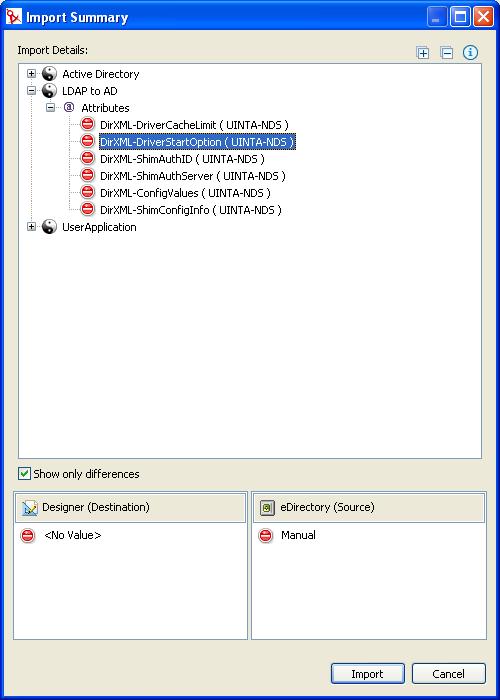Select LDAP to AD tree label
The height and width of the screenshot is (700, 500).
coord(90,91)
